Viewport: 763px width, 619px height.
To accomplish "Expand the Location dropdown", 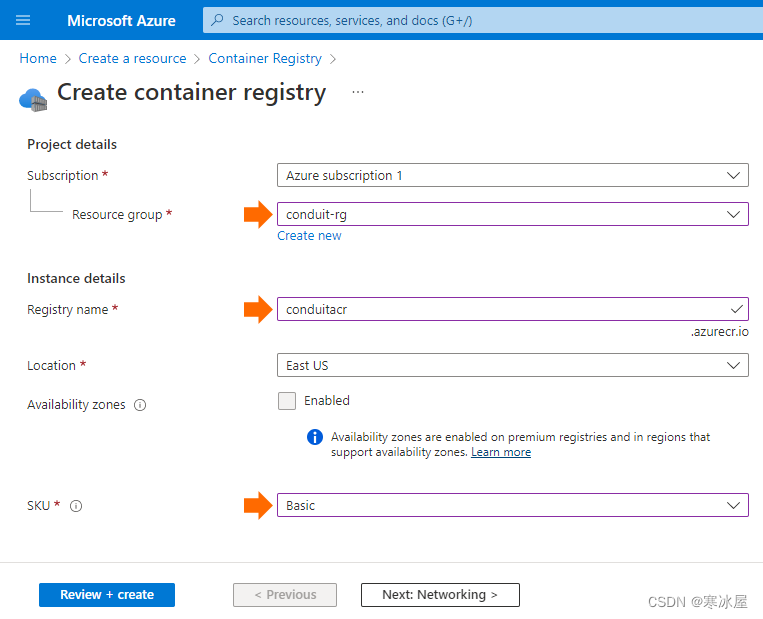I will point(512,365).
